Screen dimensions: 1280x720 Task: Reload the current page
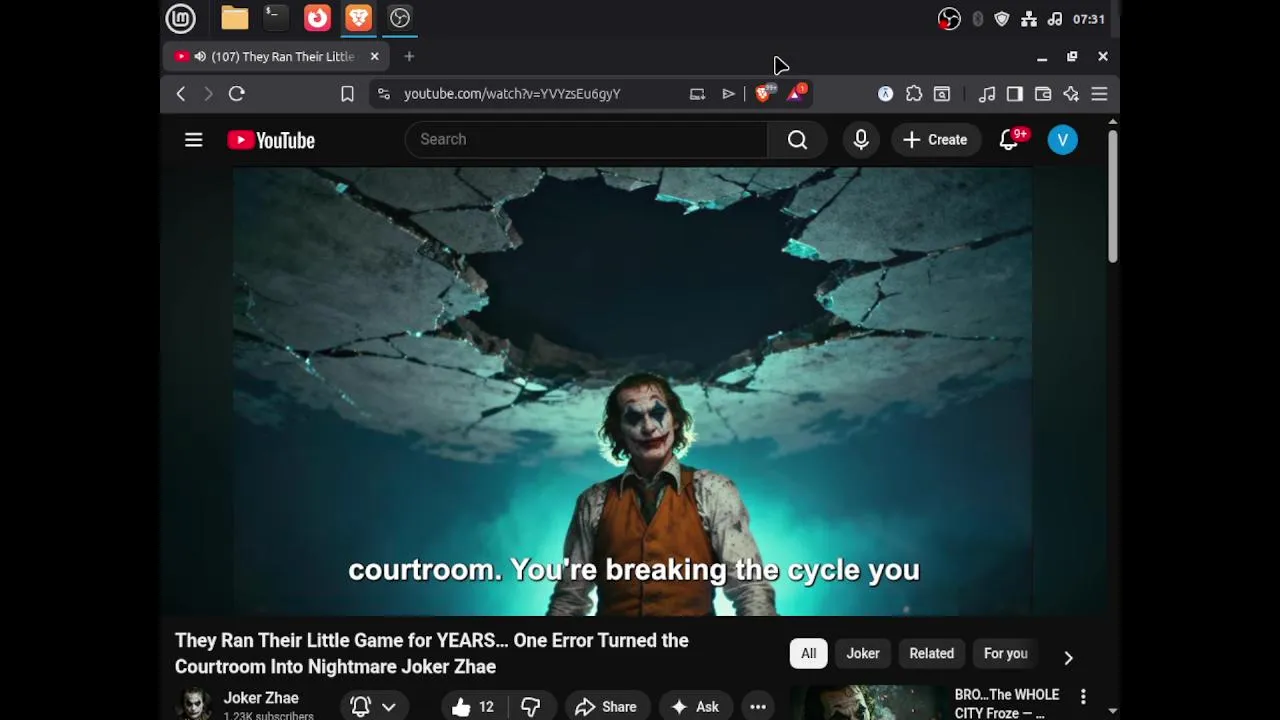point(237,94)
